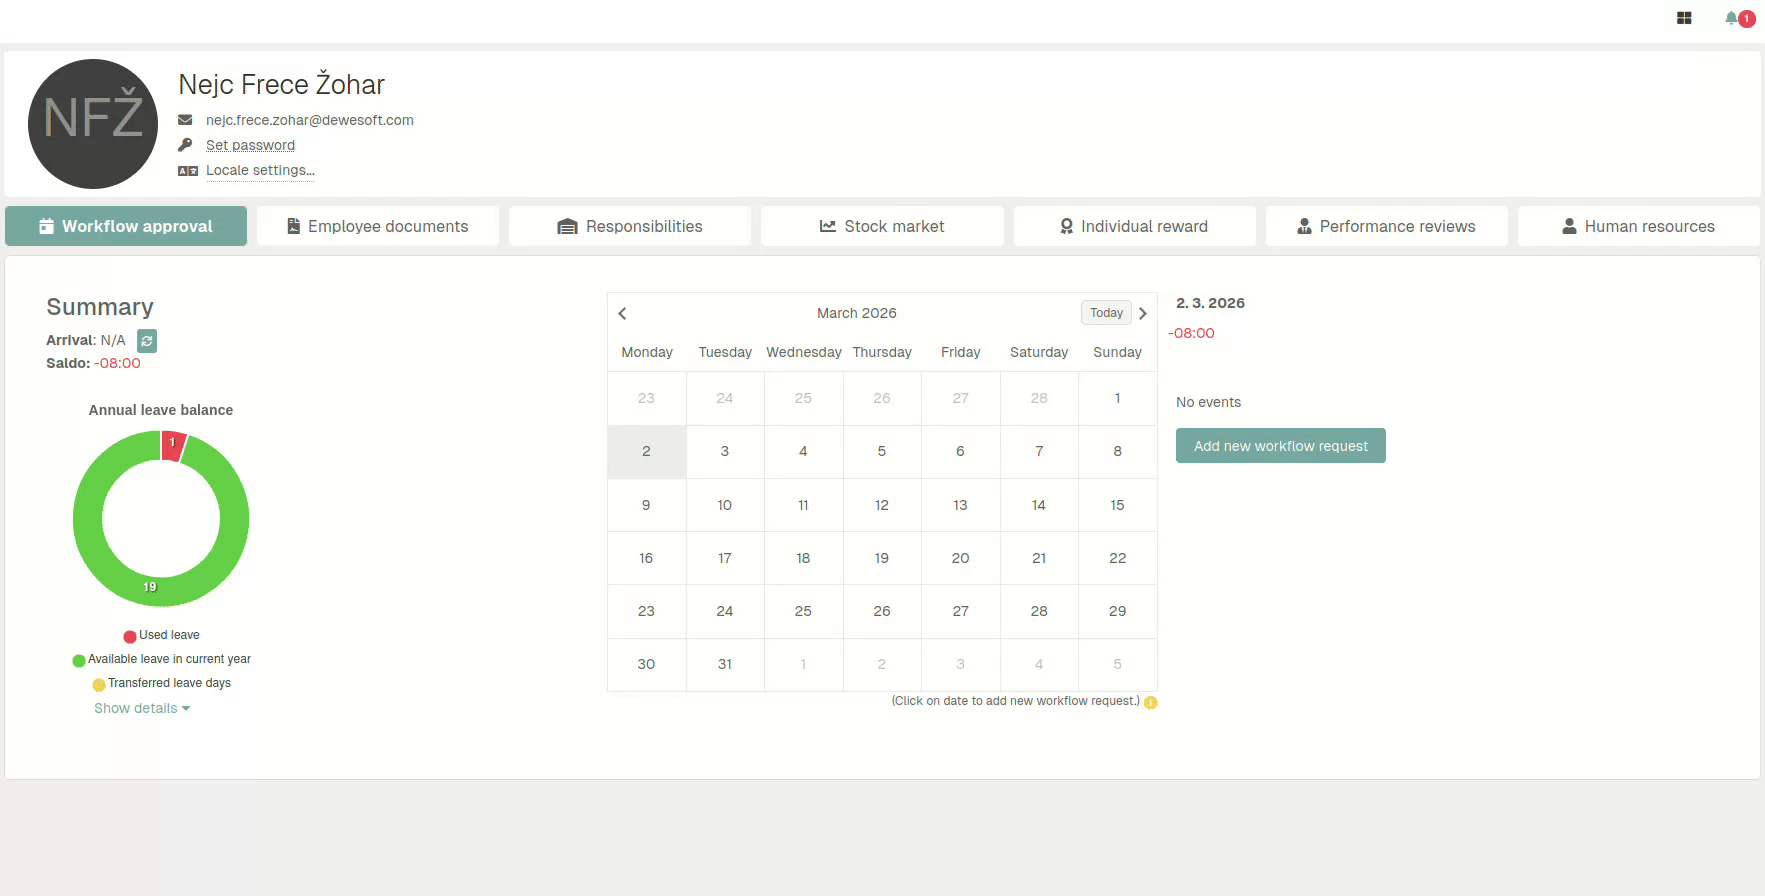The image size is (1765, 896).
Task: Select March 22 in the calendar
Action: click(x=1118, y=558)
